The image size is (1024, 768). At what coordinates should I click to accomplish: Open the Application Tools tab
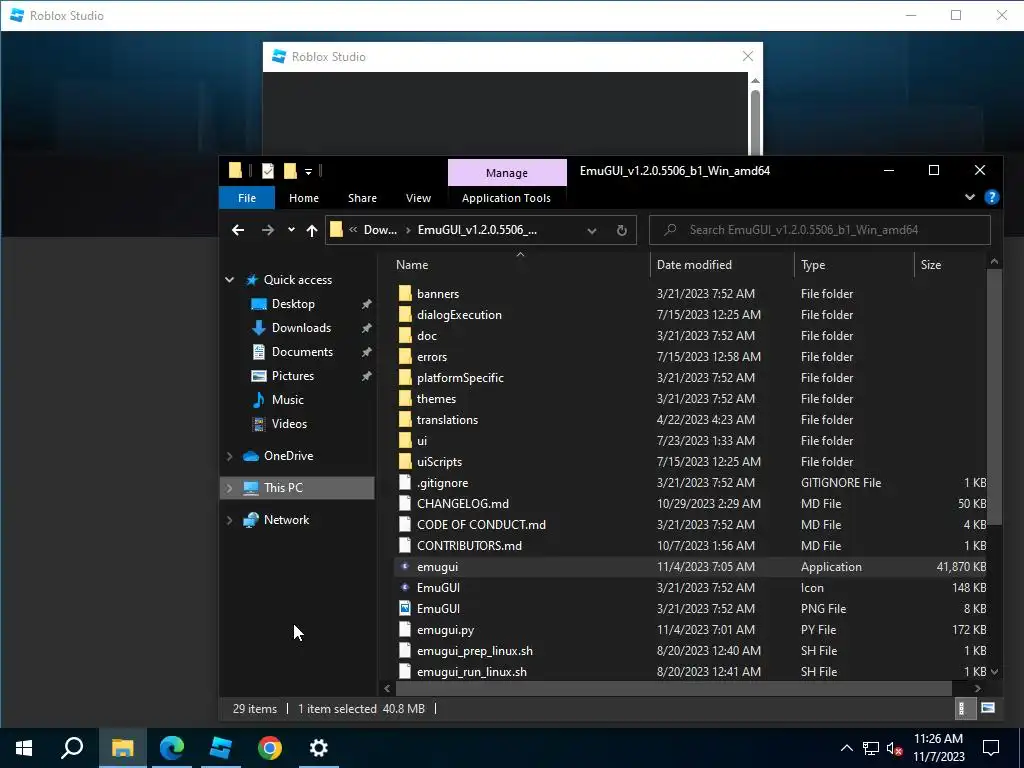point(506,198)
